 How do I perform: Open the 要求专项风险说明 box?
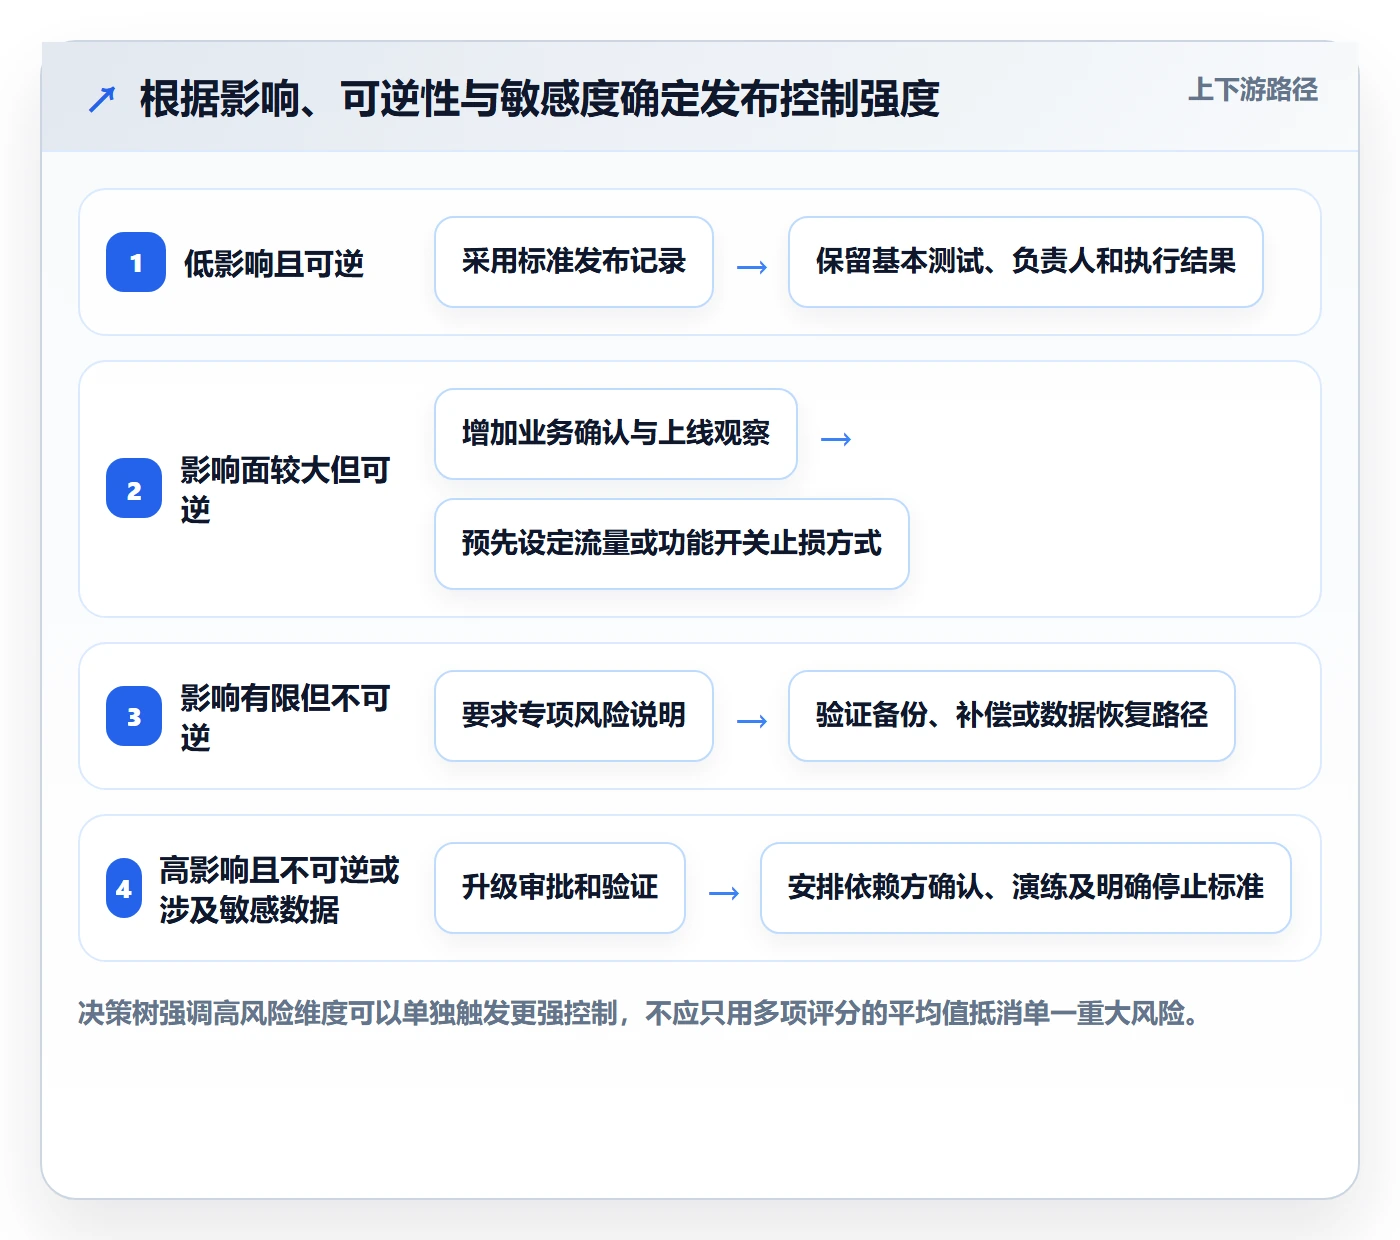(x=574, y=716)
